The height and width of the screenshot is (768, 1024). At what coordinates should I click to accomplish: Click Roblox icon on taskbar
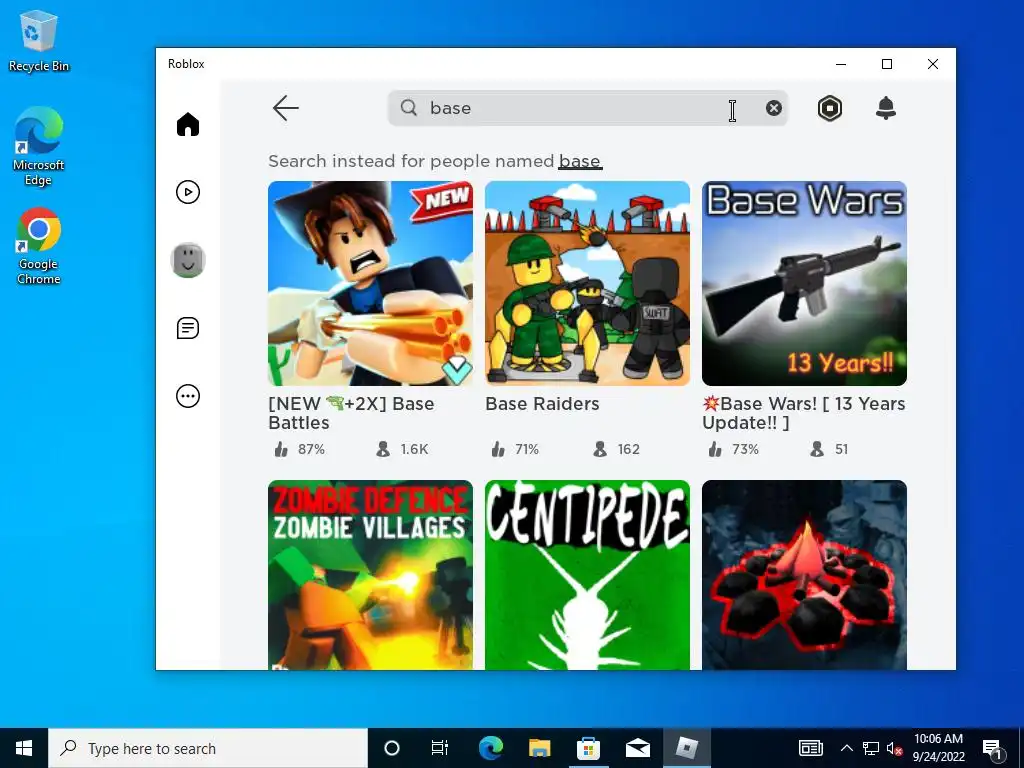coord(686,748)
